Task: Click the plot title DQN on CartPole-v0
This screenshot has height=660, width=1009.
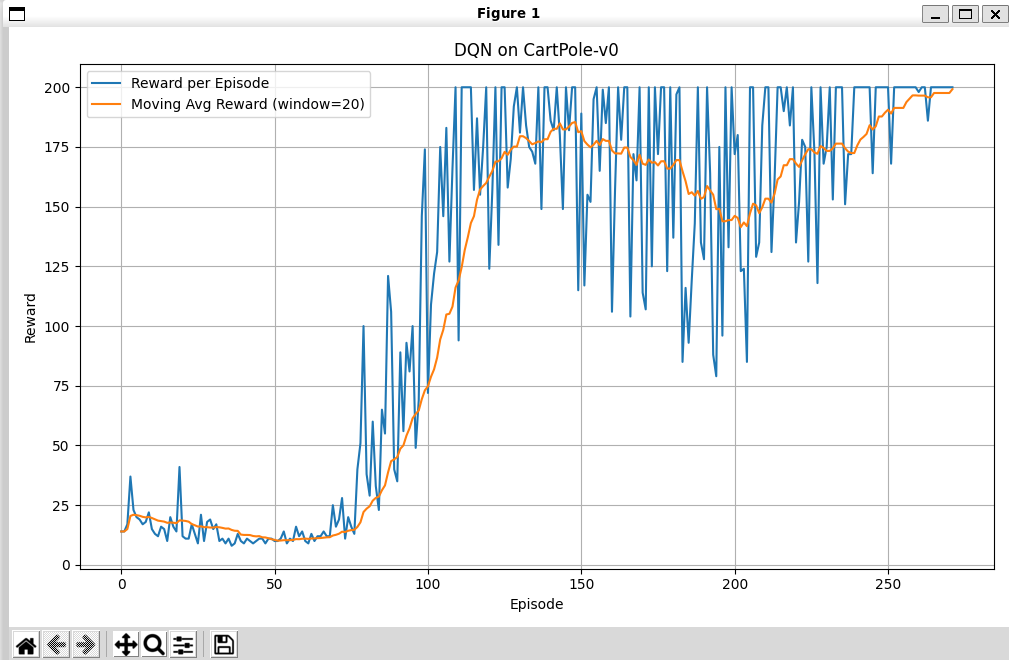Action: click(x=536, y=50)
